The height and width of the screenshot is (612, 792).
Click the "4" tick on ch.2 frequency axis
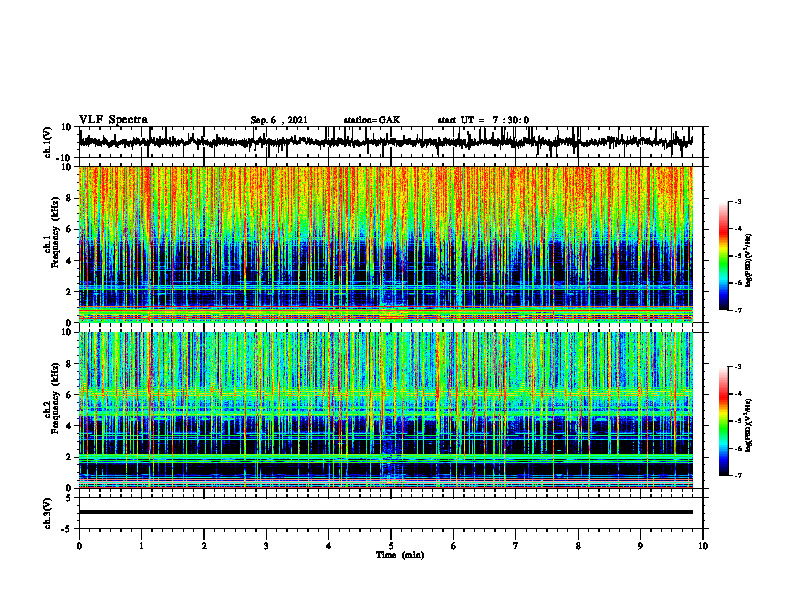69,426
